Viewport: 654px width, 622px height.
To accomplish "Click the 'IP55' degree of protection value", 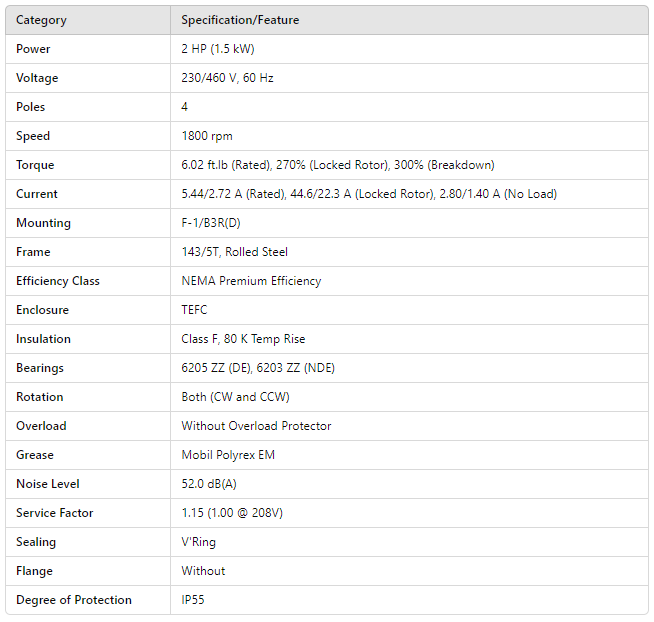I will coord(193,600).
